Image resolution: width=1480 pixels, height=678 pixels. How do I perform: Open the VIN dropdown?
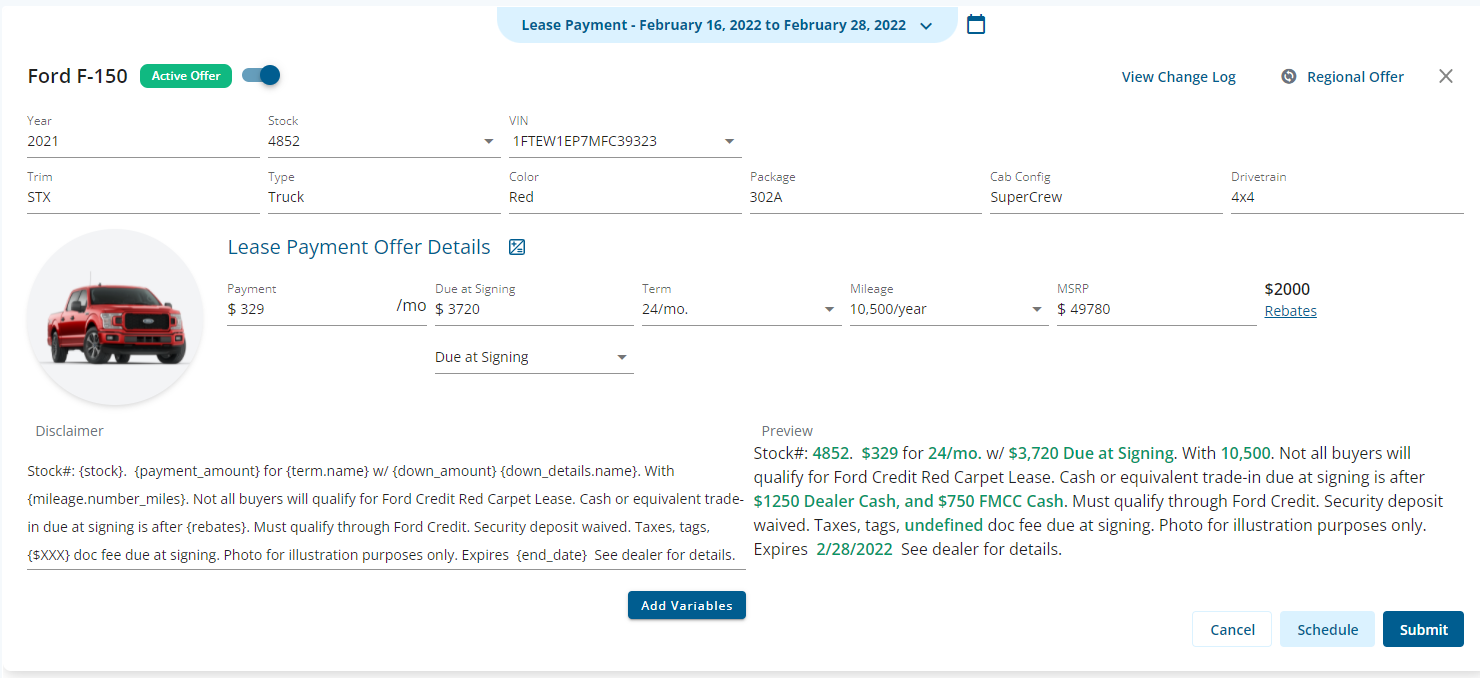pyautogui.click(x=730, y=142)
